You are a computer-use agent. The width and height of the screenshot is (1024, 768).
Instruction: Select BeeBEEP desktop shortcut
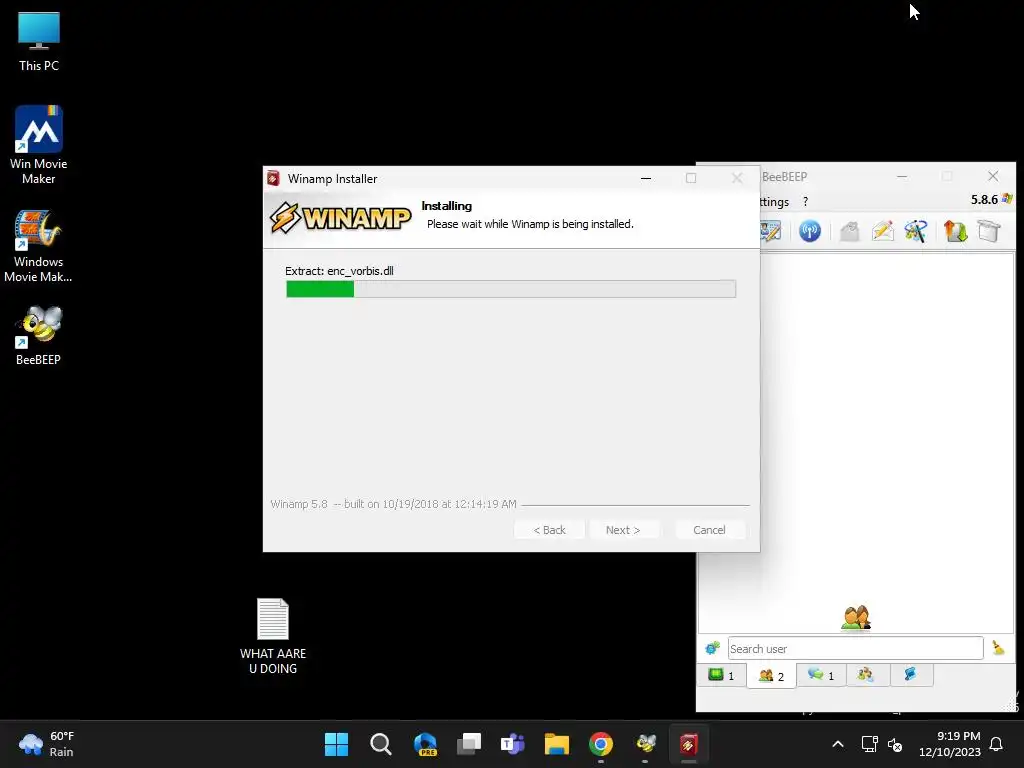pyautogui.click(x=39, y=335)
